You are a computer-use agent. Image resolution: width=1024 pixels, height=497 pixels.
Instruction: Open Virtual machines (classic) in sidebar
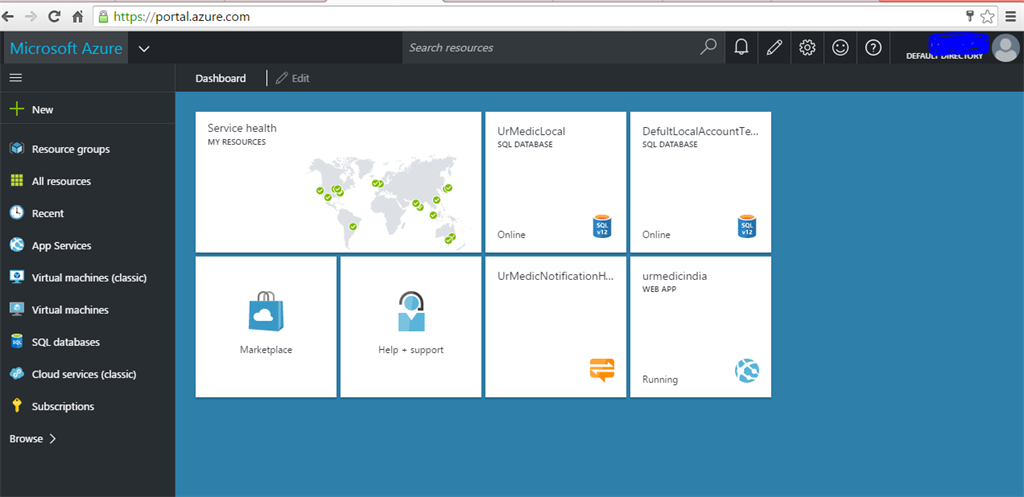pos(88,278)
